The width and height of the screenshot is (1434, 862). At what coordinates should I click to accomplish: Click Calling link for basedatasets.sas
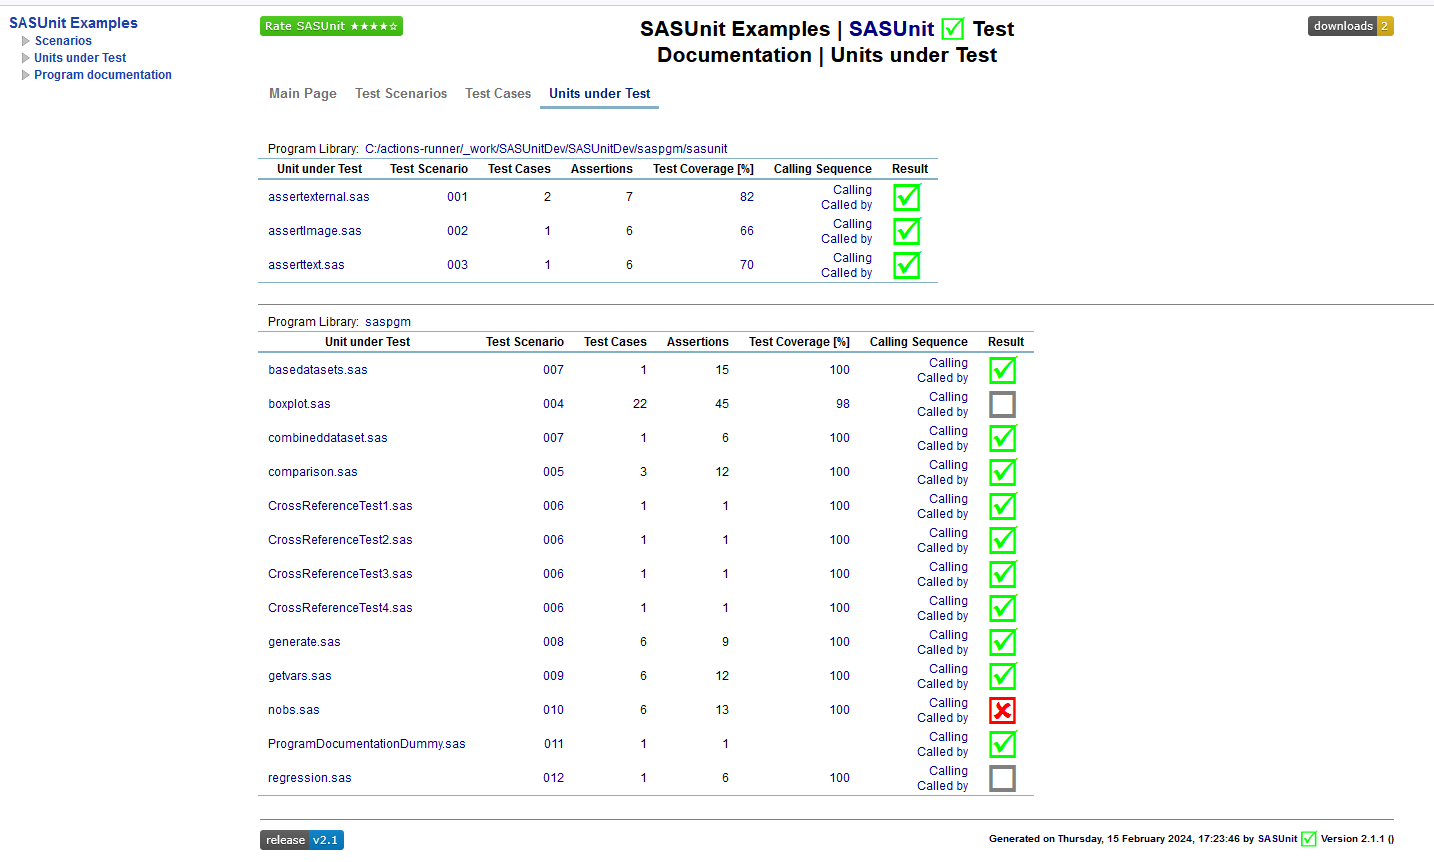[x=948, y=363]
